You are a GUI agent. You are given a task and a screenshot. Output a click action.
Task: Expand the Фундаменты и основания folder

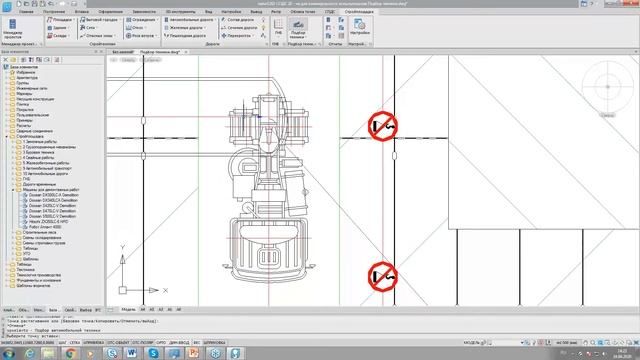pos(7,280)
